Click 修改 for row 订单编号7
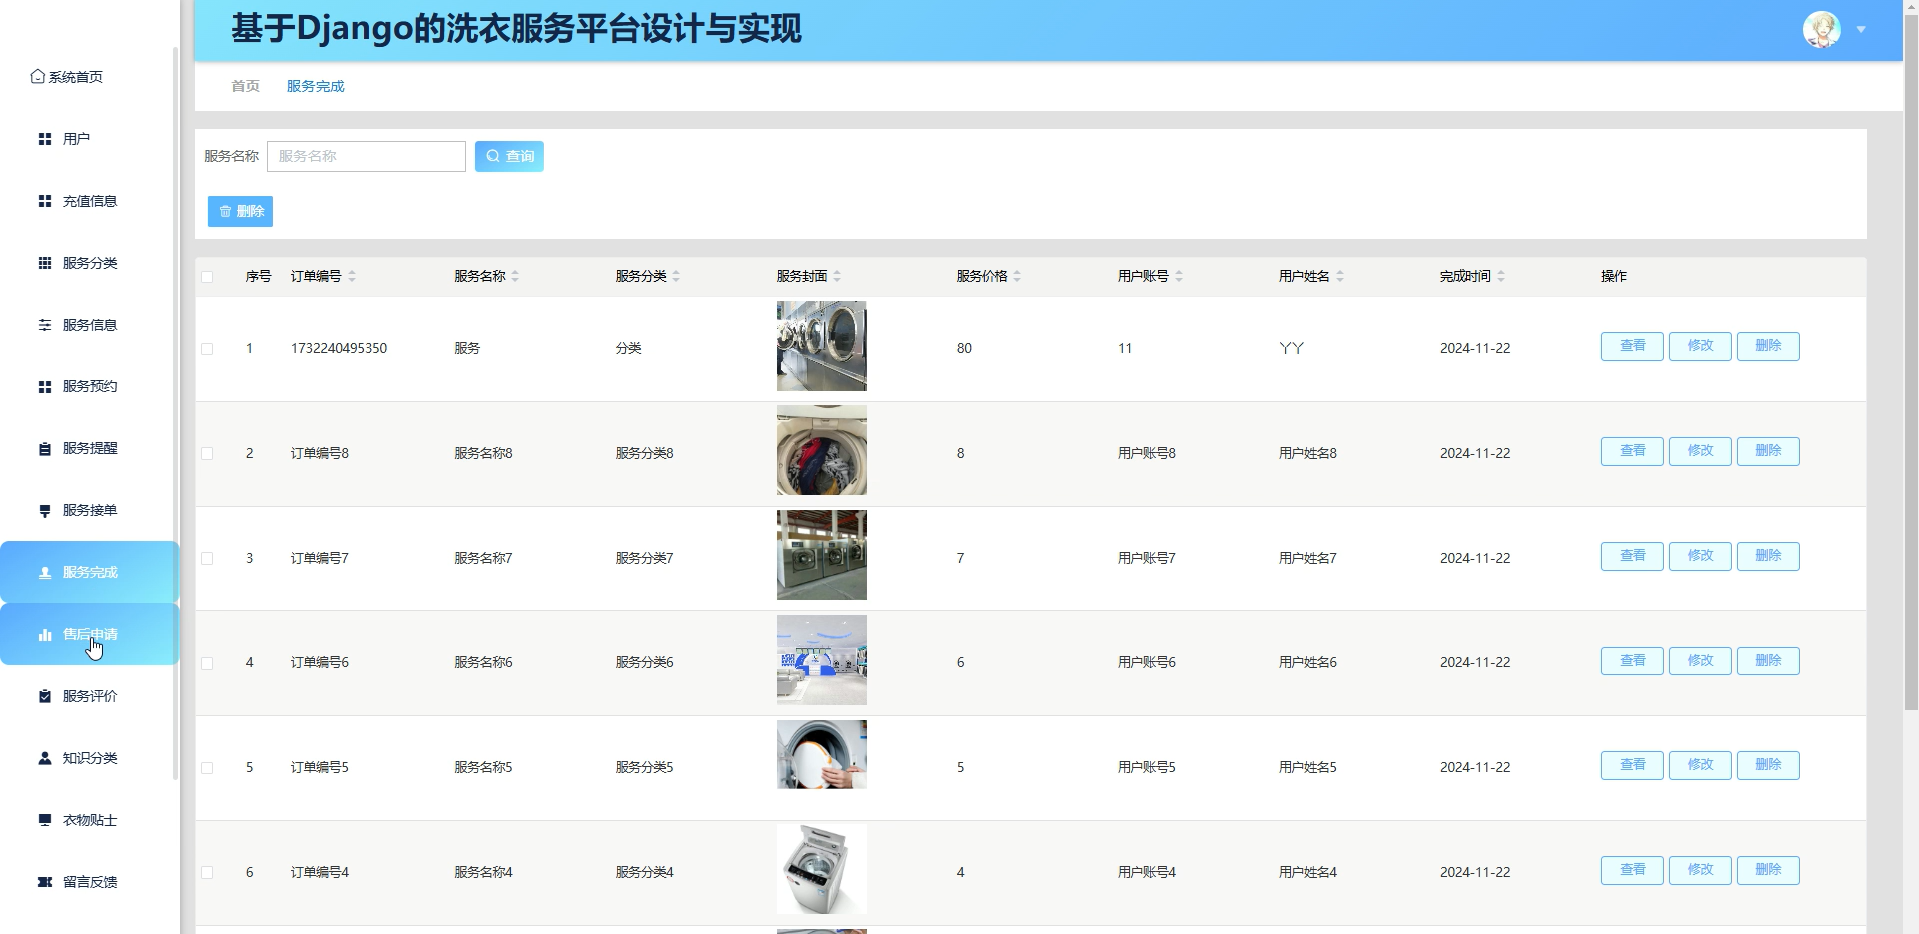Screen dimensions: 1919x934 coord(1700,556)
